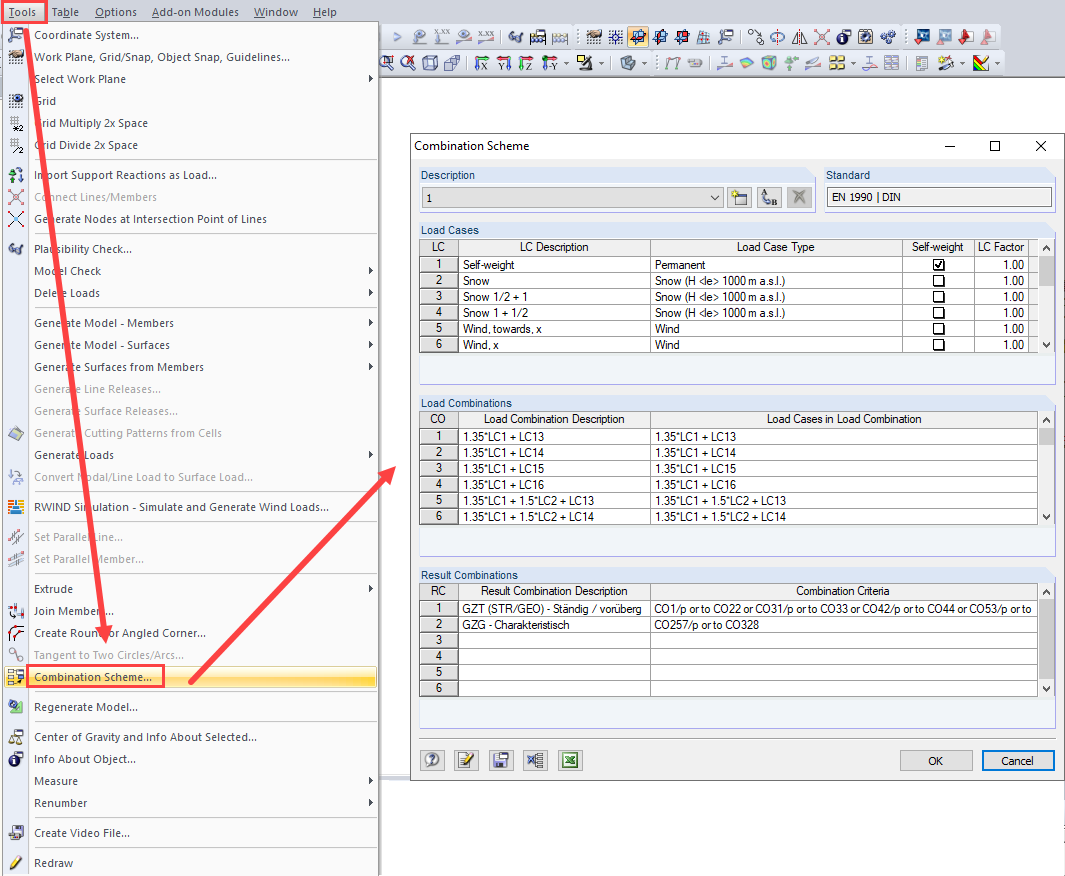Click the show X-axis view toolbar icon
The image size is (1065, 876).
click(x=482, y=63)
